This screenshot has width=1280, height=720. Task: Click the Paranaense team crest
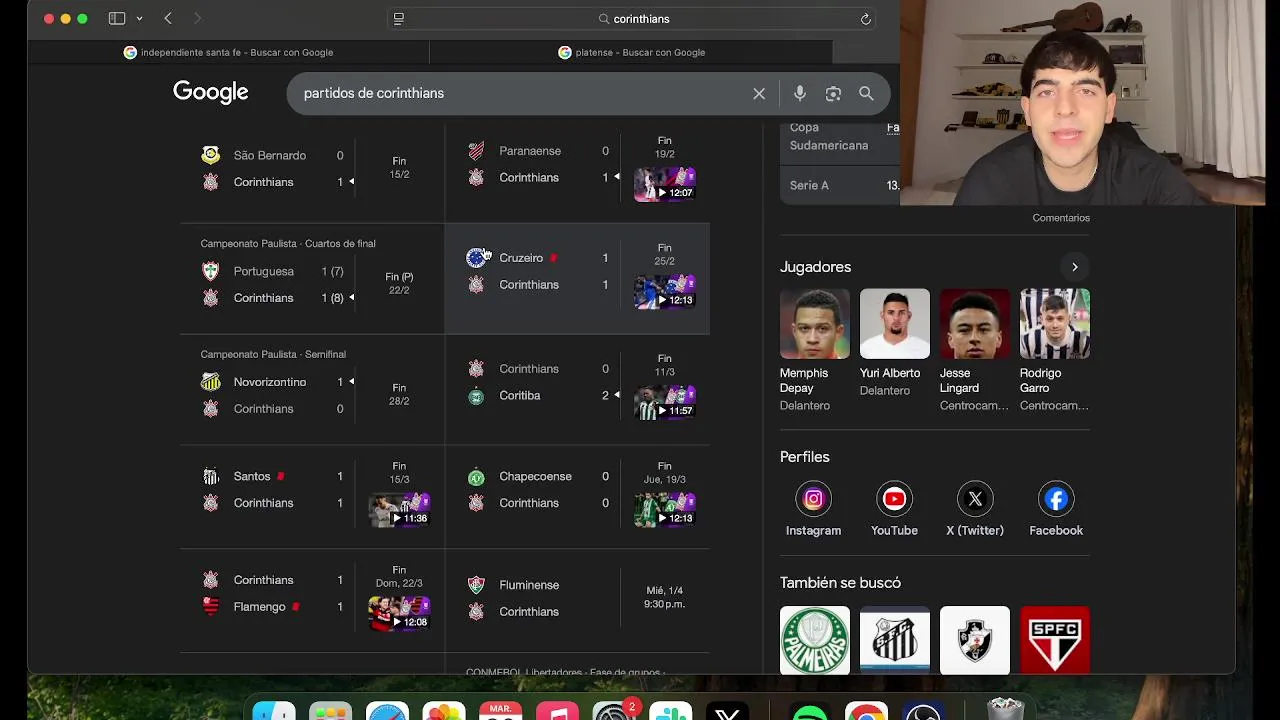pyautogui.click(x=476, y=151)
